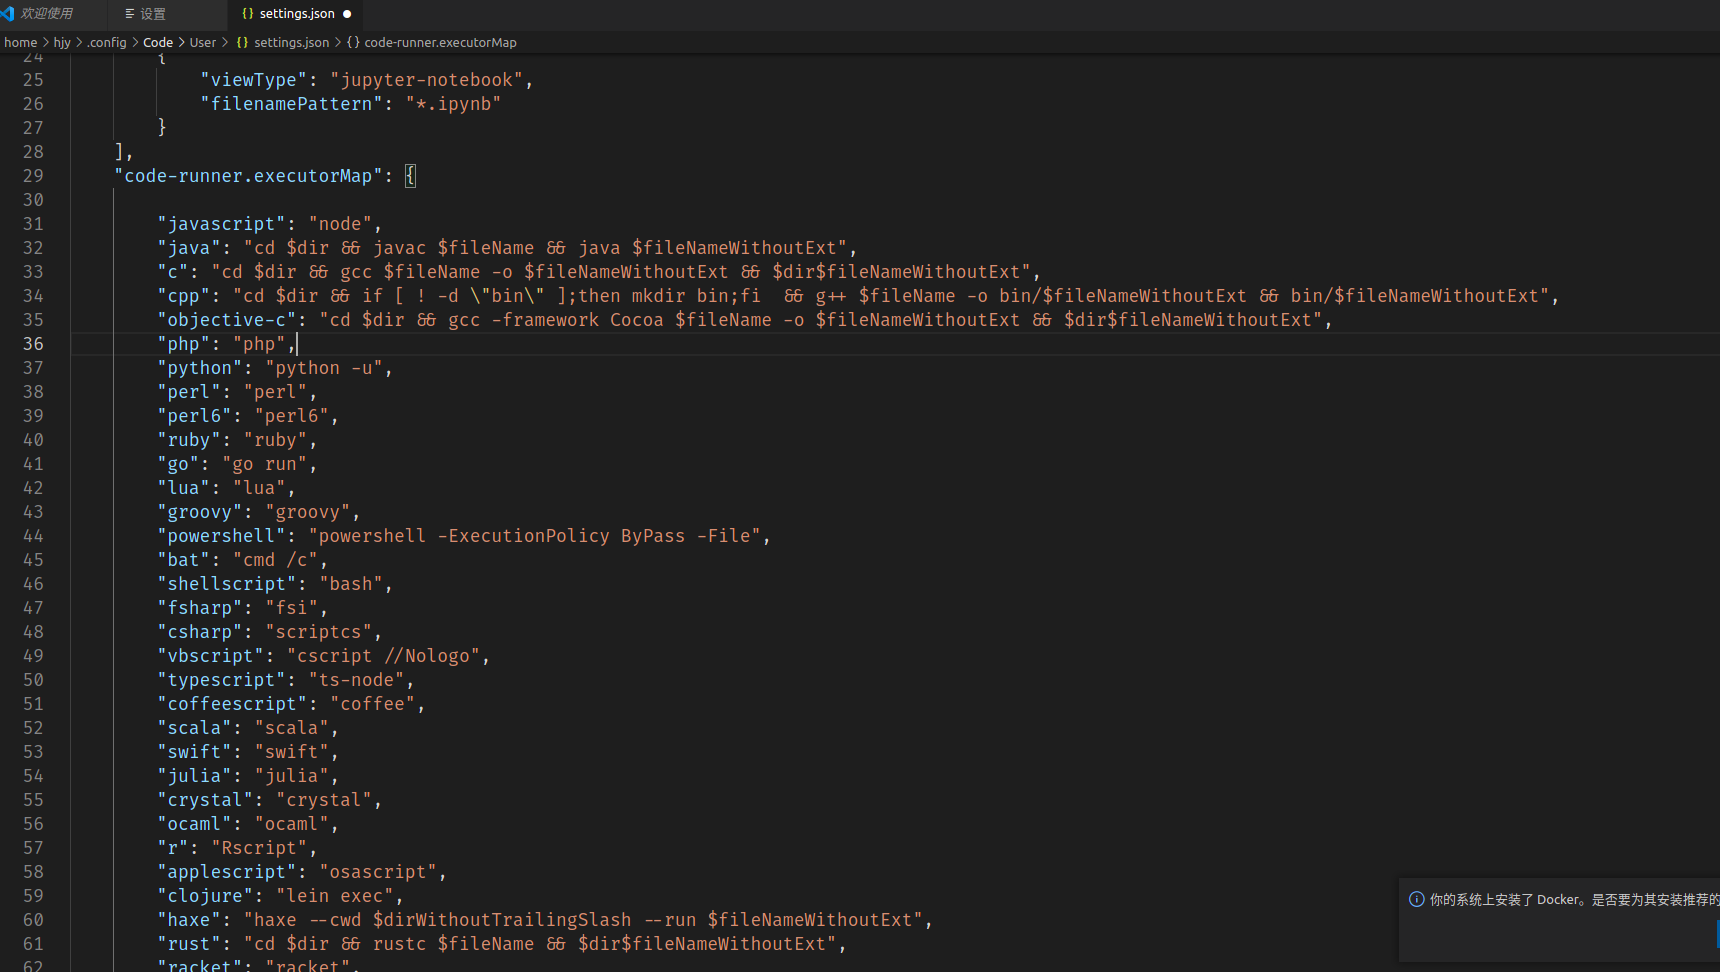Click the "*.ipynb" filename pattern value
Image resolution: width=1720 pixels, height=972 pixels.
click(453, 104)
